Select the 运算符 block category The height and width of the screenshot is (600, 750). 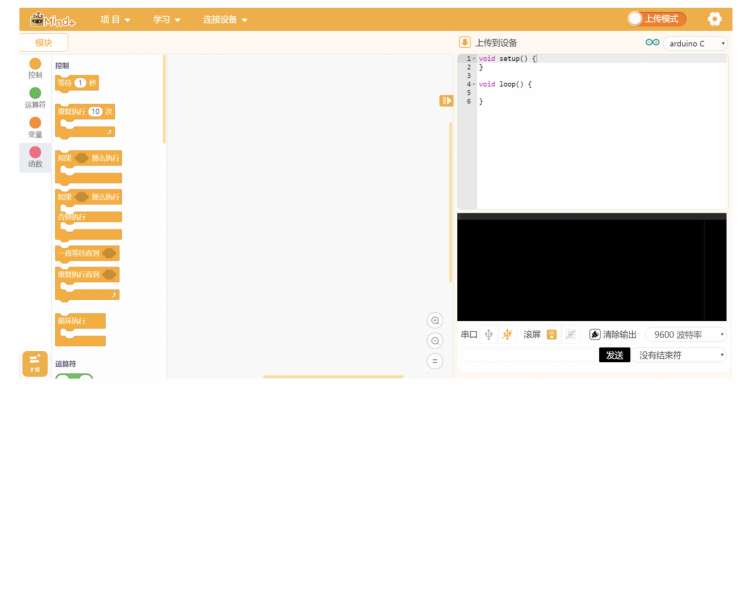tap(35, 98)
